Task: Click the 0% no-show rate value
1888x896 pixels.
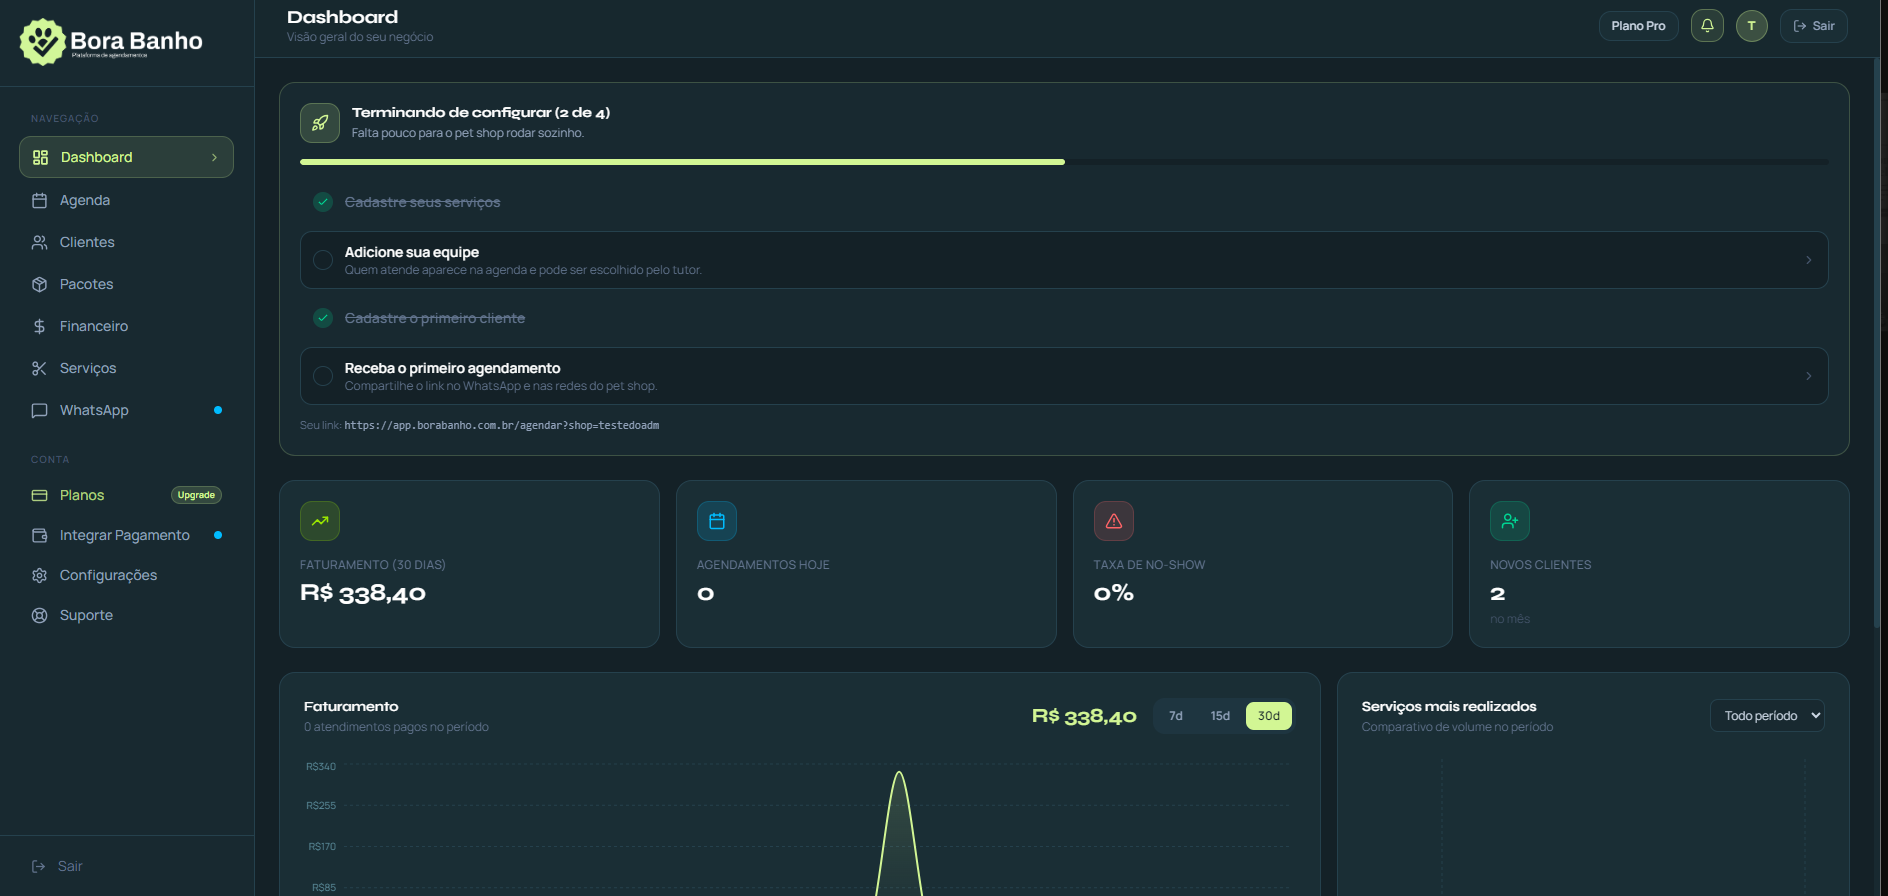Action: click(1114, 593)
